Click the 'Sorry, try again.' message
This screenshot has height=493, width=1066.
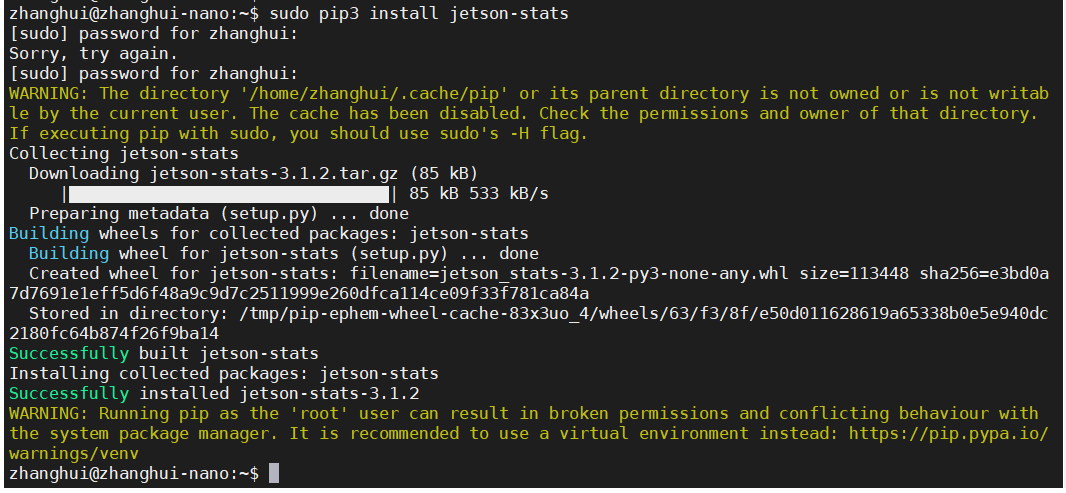[93, 53]
